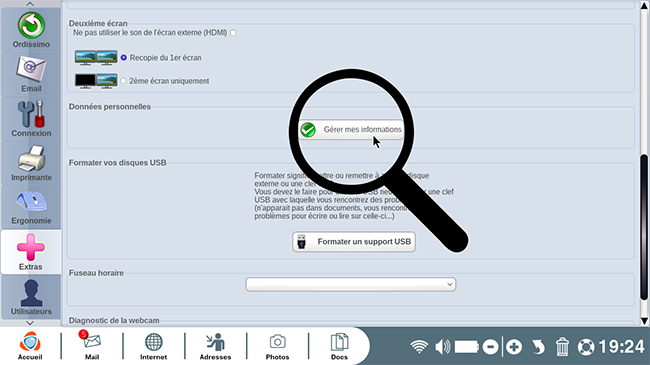Open the Utilisateurs settings section
The width and height of the screenshot is (650, 365).
tap(31, 297)
